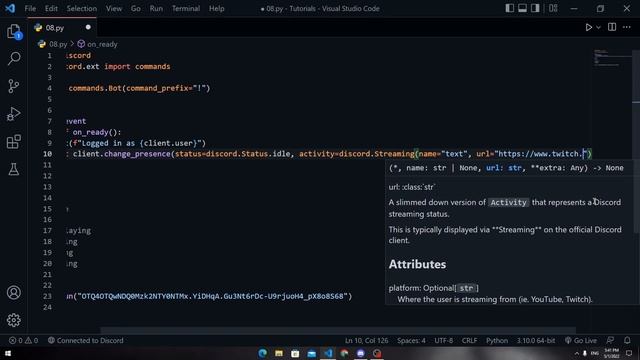Click Ln 10, Col 126 status entry

[366, 340]
